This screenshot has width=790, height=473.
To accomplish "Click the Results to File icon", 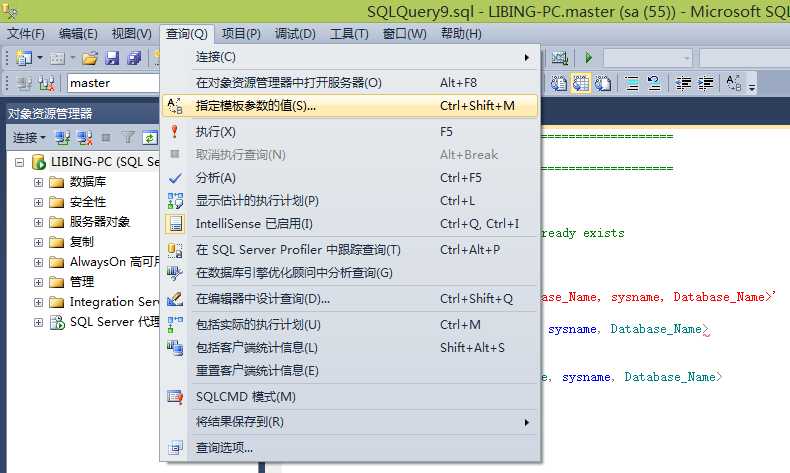I will pyautogui.click(x=603, y=83).
